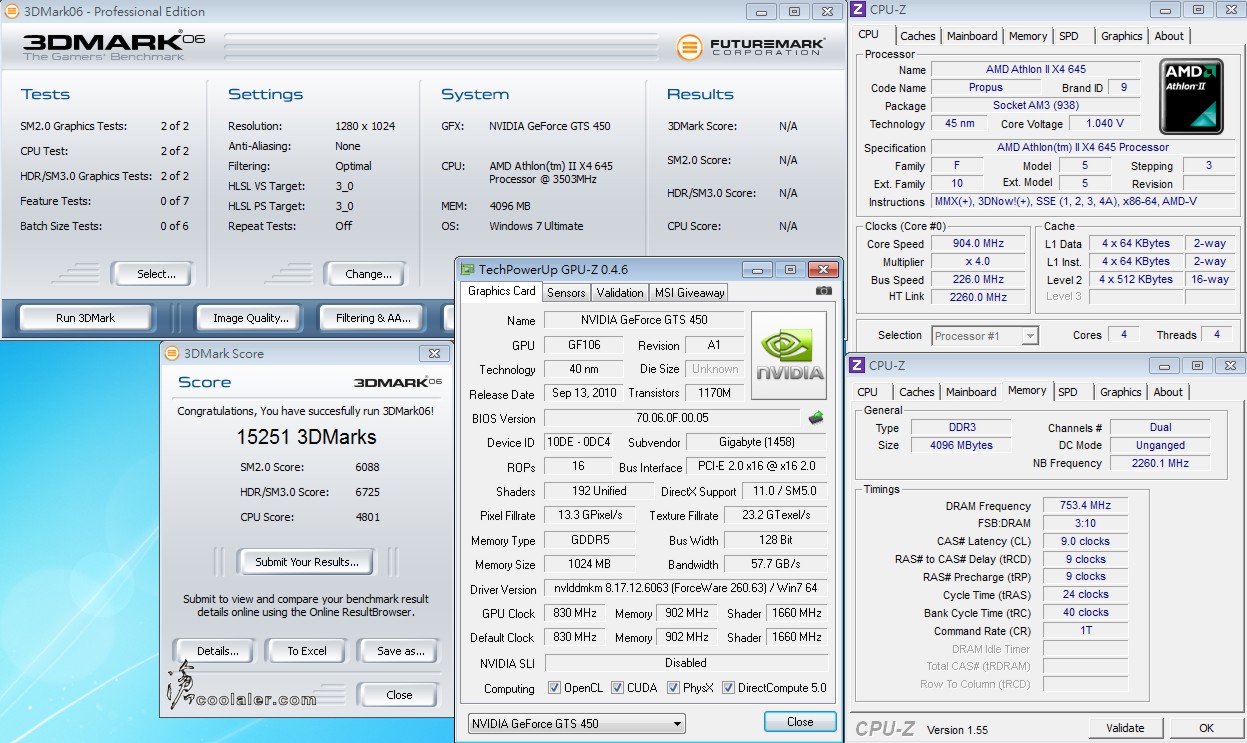Click the Filtering & AA... button
Viewport: 1247px width, 743px height.
point(373,318)
